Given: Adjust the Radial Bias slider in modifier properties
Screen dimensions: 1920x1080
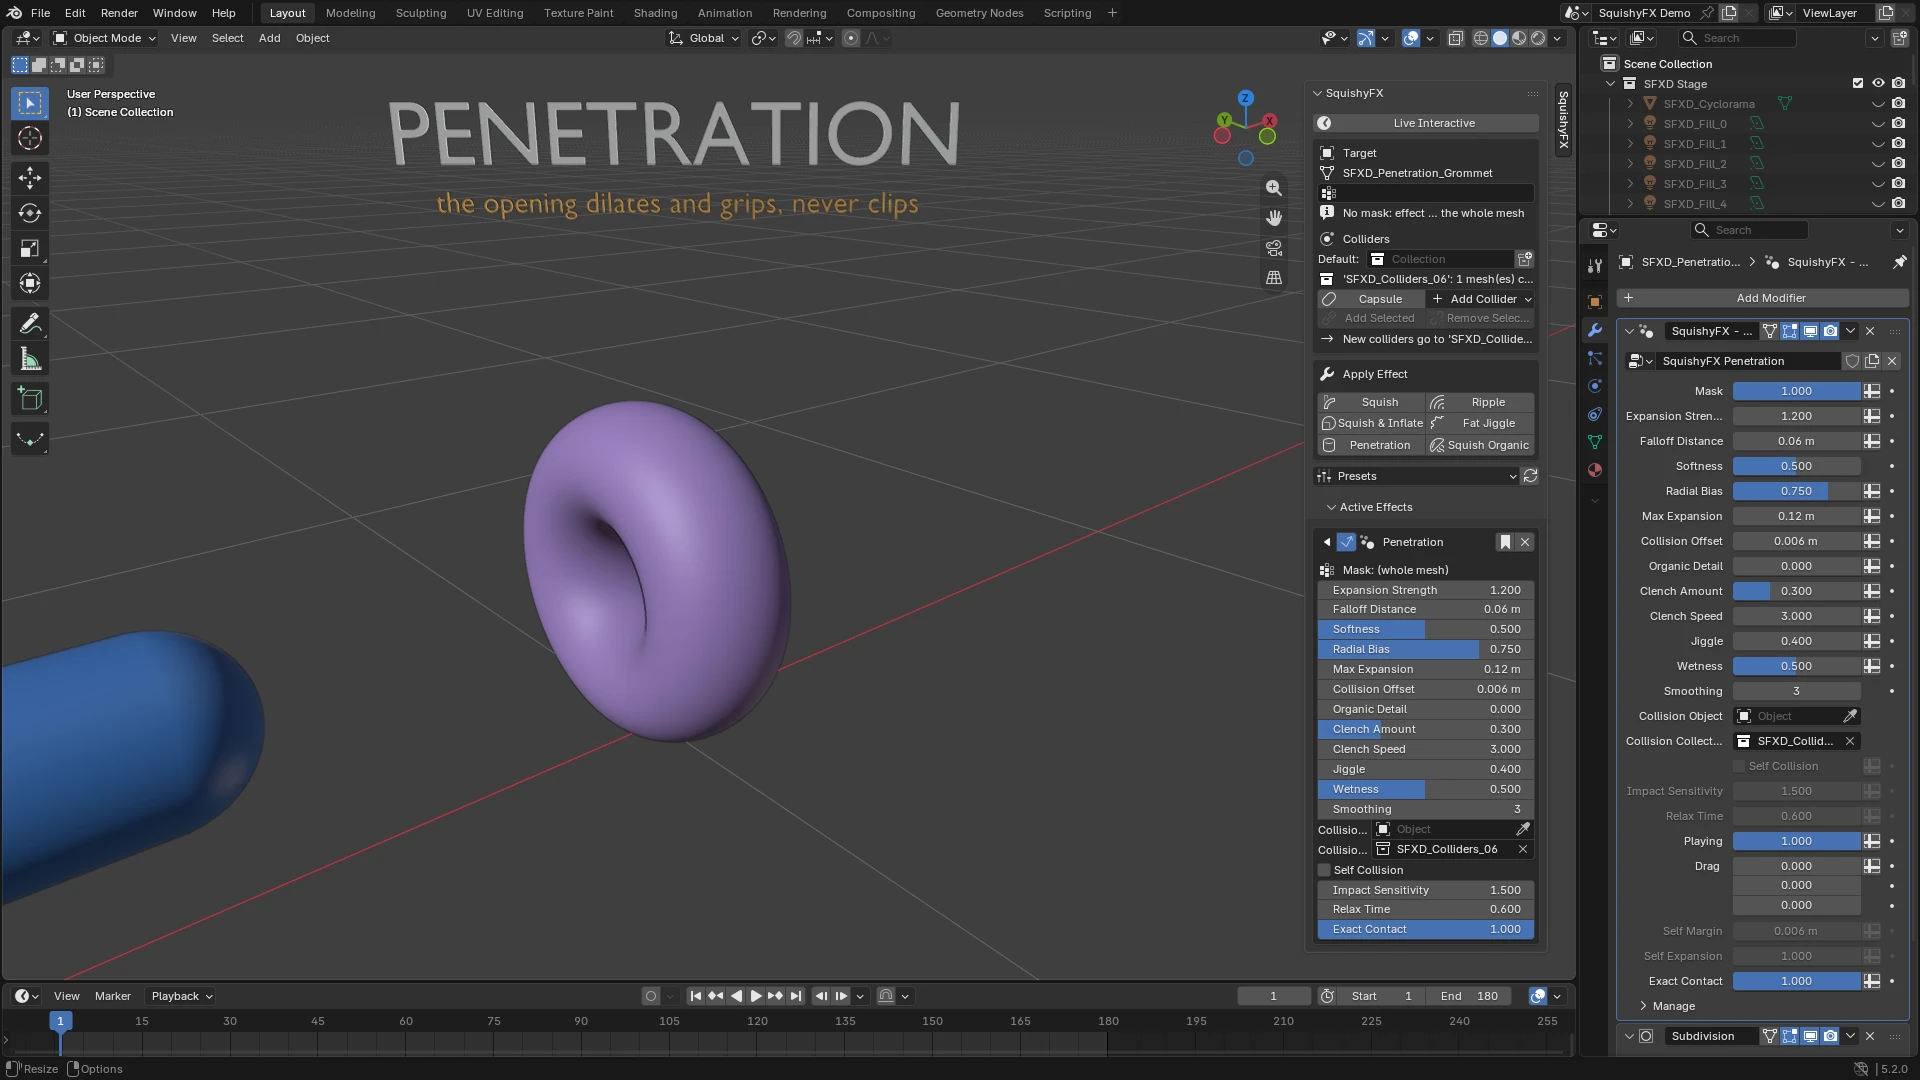Looking at the screenshot, I should coord(1796,491).
